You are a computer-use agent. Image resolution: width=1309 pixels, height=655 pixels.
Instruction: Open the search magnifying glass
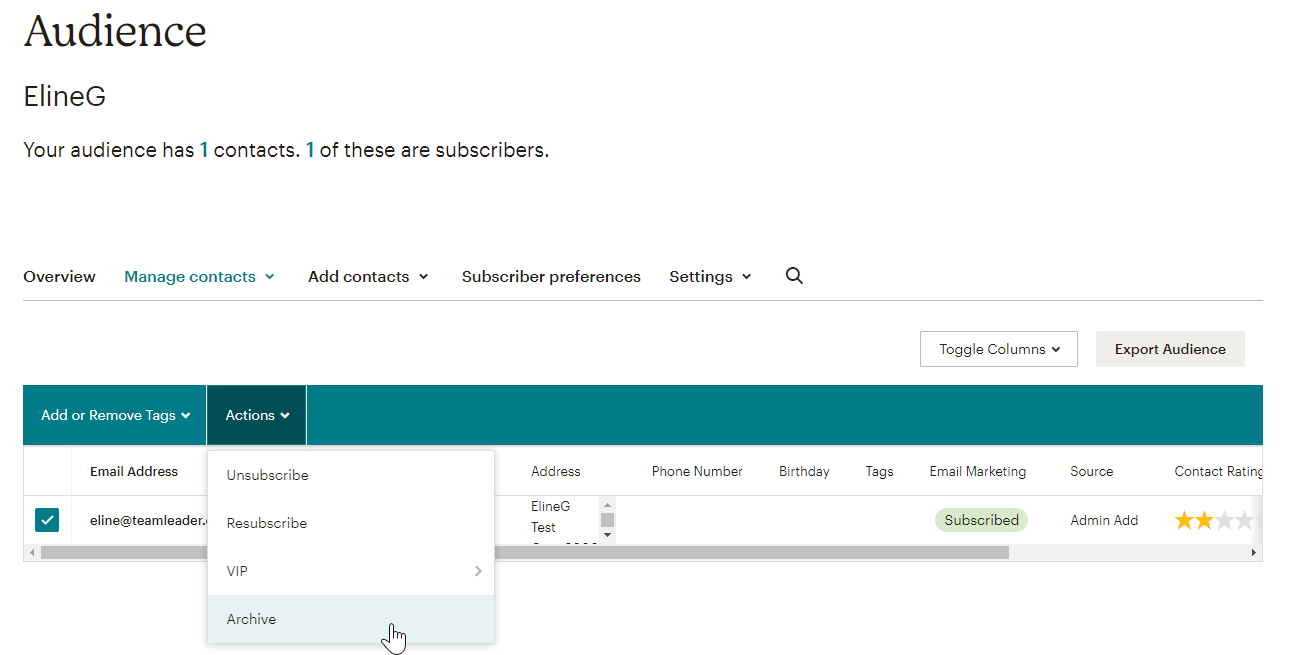point(794,276)
